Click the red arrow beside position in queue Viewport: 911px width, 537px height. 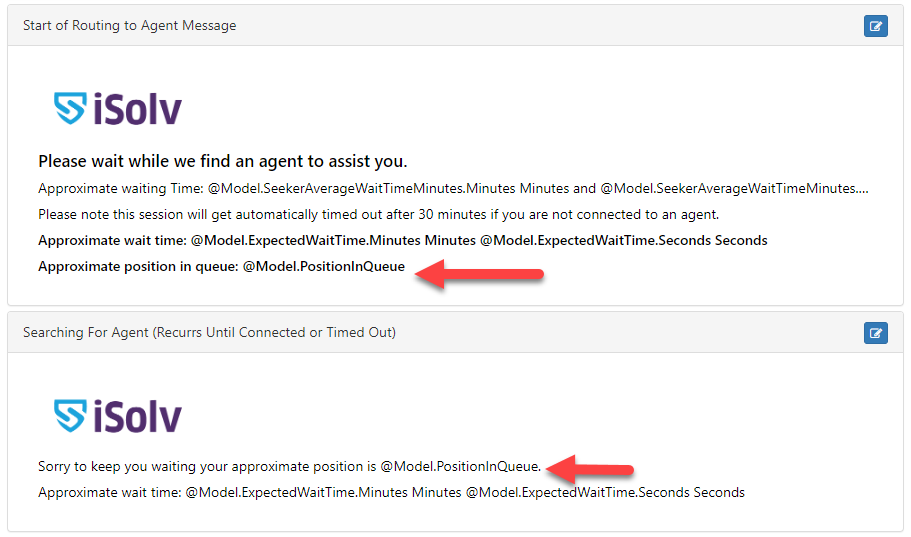(x=479, y=274)
